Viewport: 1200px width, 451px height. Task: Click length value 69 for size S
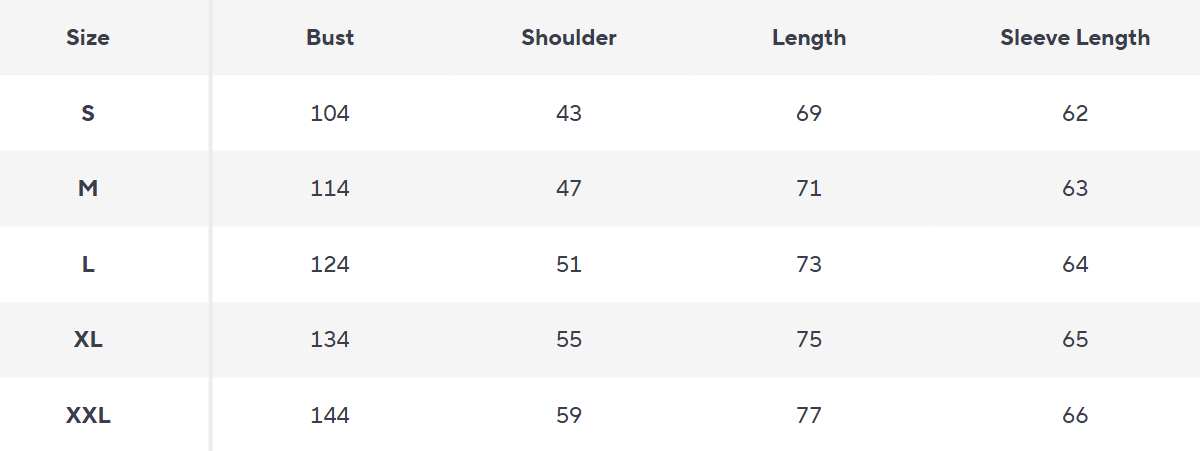click(809, 113)
